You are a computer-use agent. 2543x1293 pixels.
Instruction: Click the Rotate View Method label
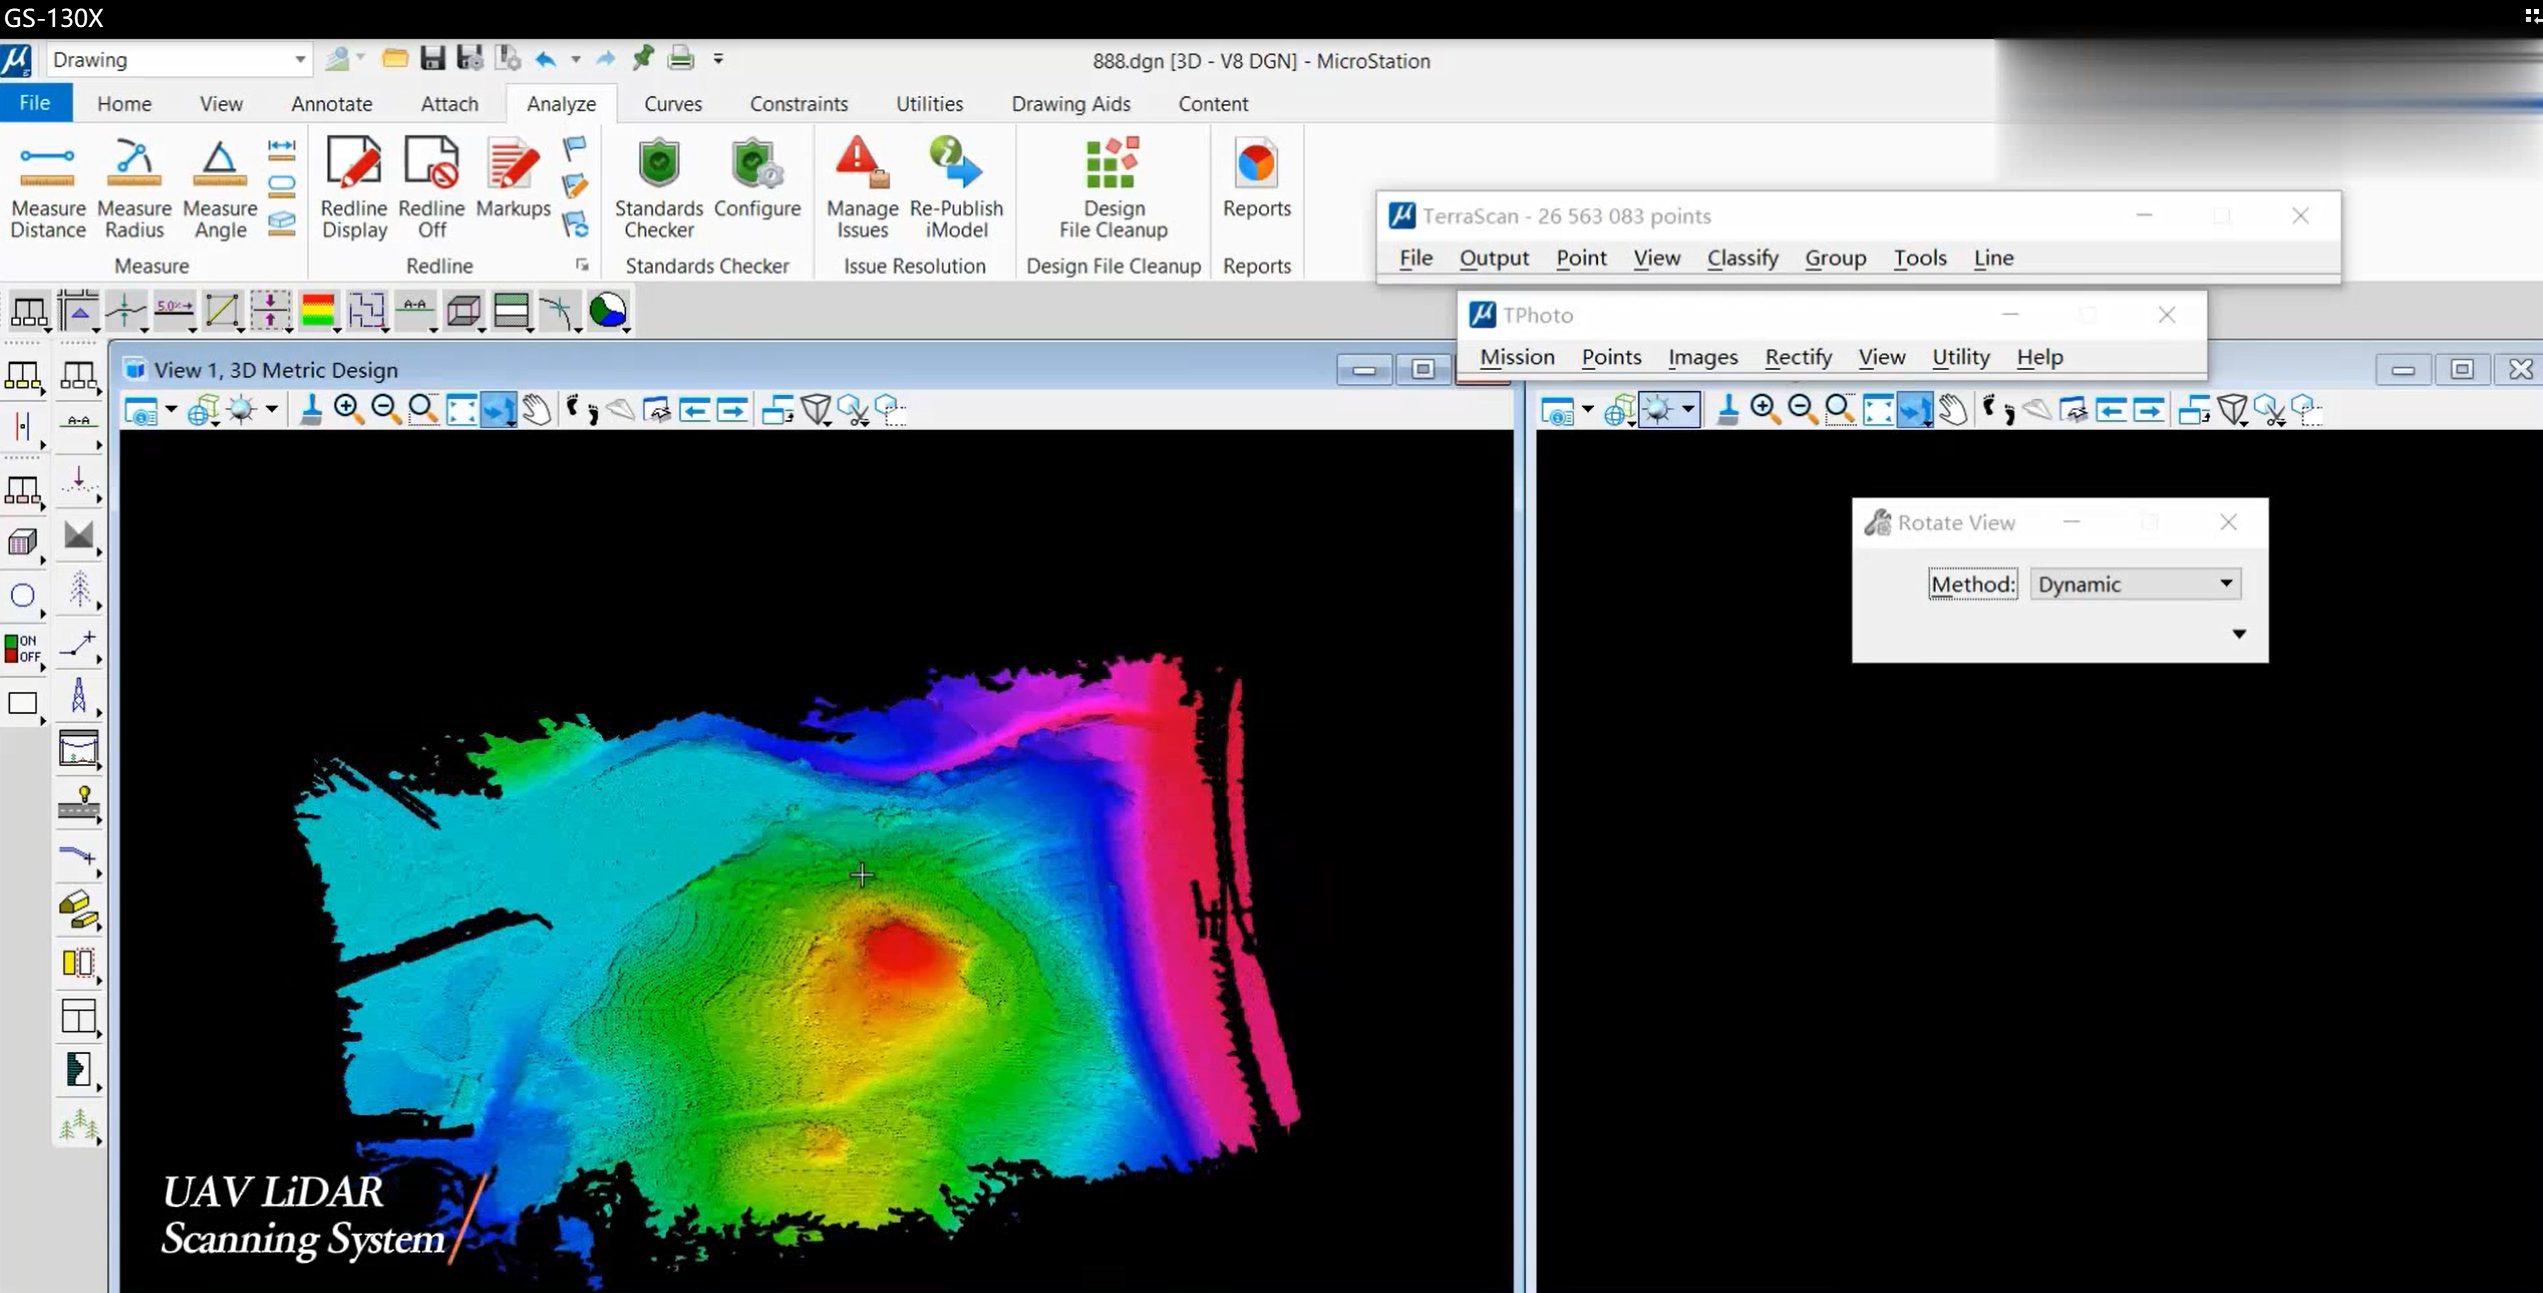pos(1973,584)
